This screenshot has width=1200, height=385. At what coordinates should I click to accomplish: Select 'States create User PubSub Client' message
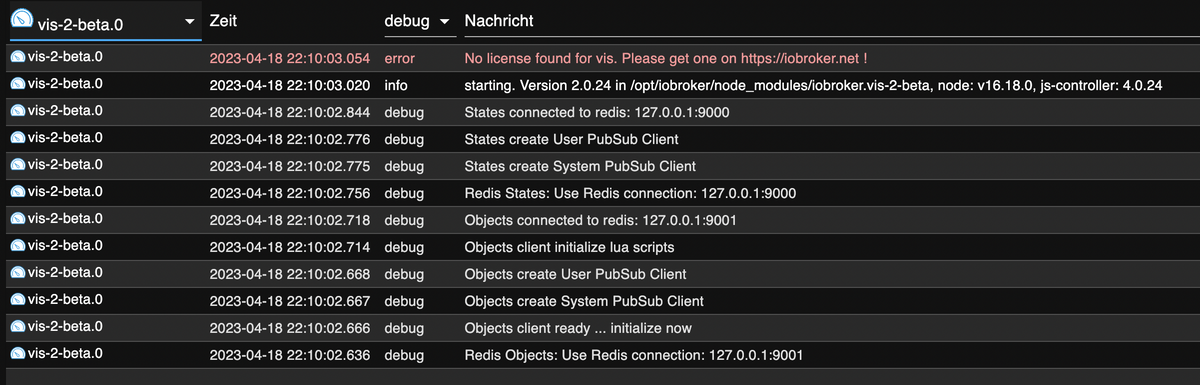click(x=572, y=139)
